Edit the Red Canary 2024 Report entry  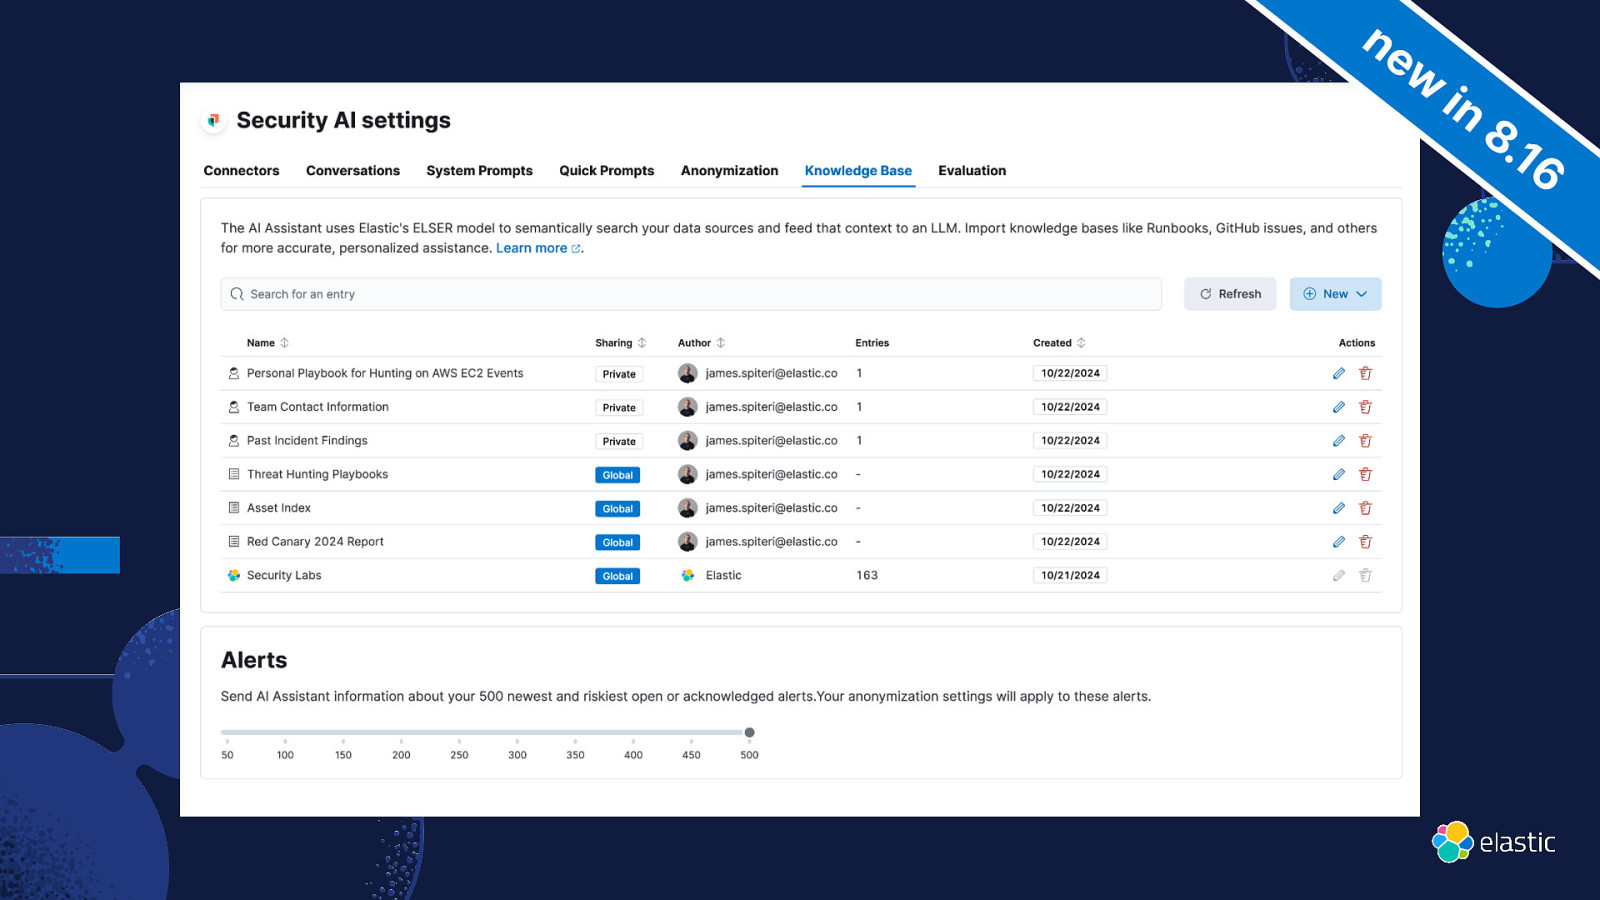1338,542
